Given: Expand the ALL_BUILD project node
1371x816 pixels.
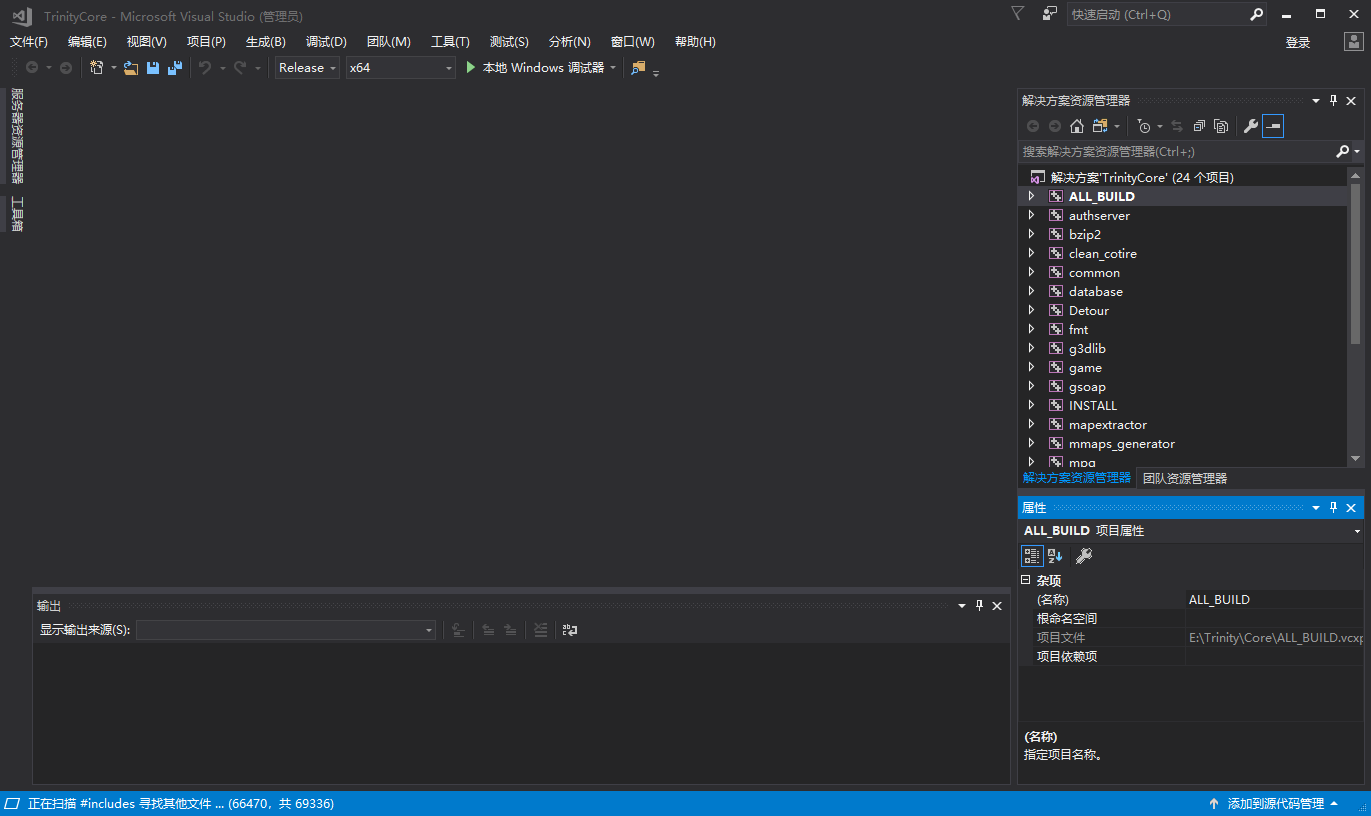Looking at the screenshot, I should pyautogui.click(x=1031, y=197).
